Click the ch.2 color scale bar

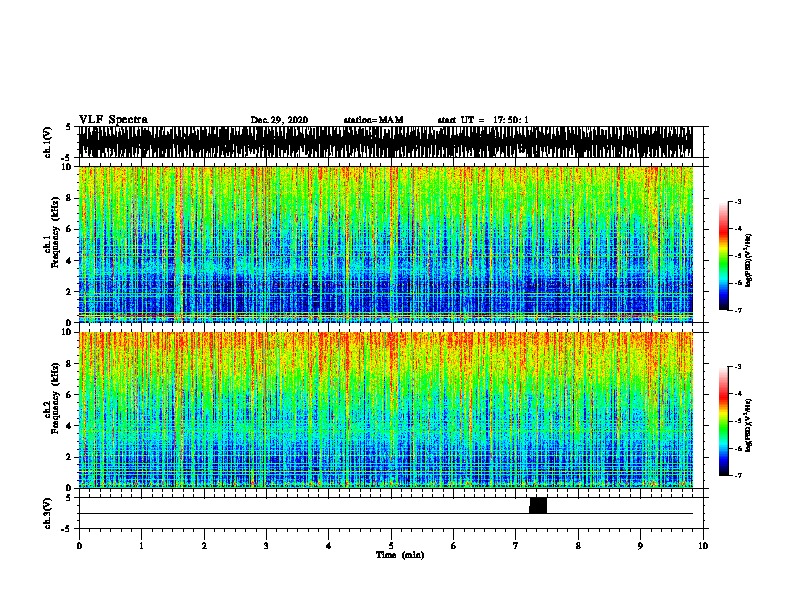point(723,421)
